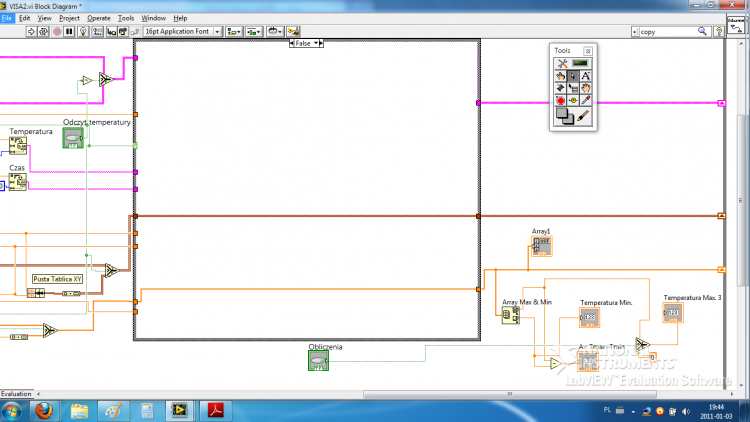This screenshot has width=750, height=422.
Task: Click the Array Max & Min function
Action: [x=510, y=315]
